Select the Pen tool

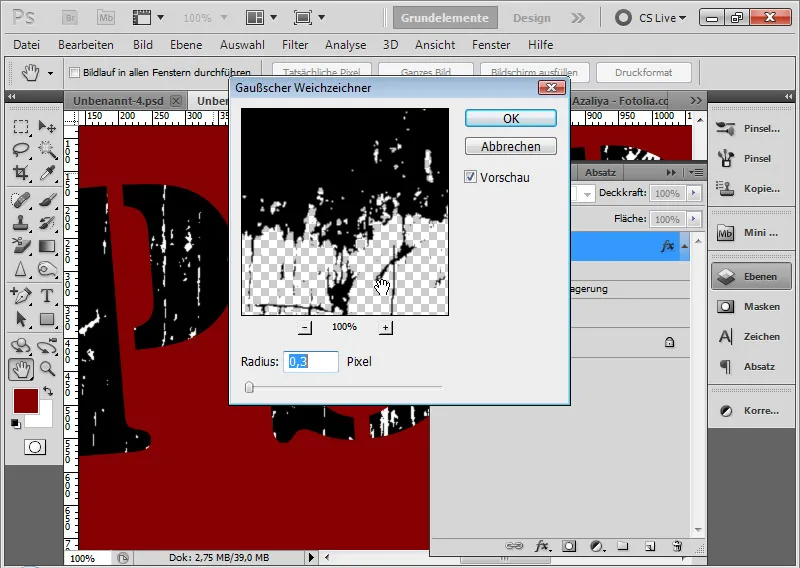(20, 295)
